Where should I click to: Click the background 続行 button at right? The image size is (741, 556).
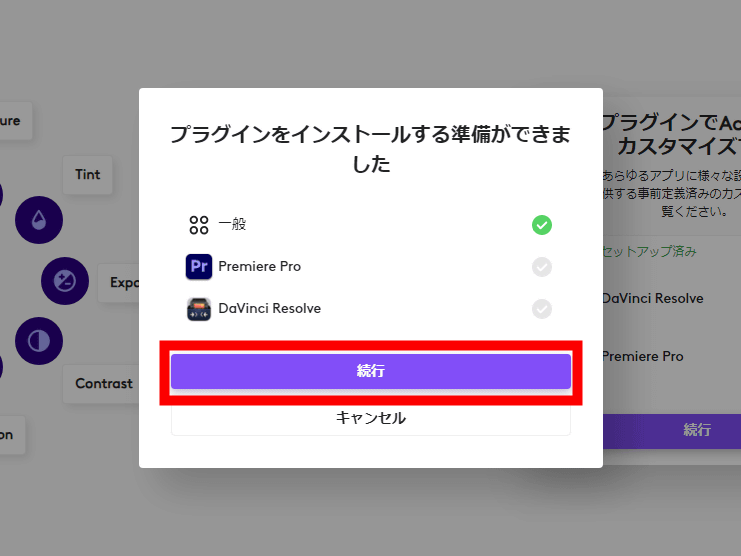(x=672, y=431)
